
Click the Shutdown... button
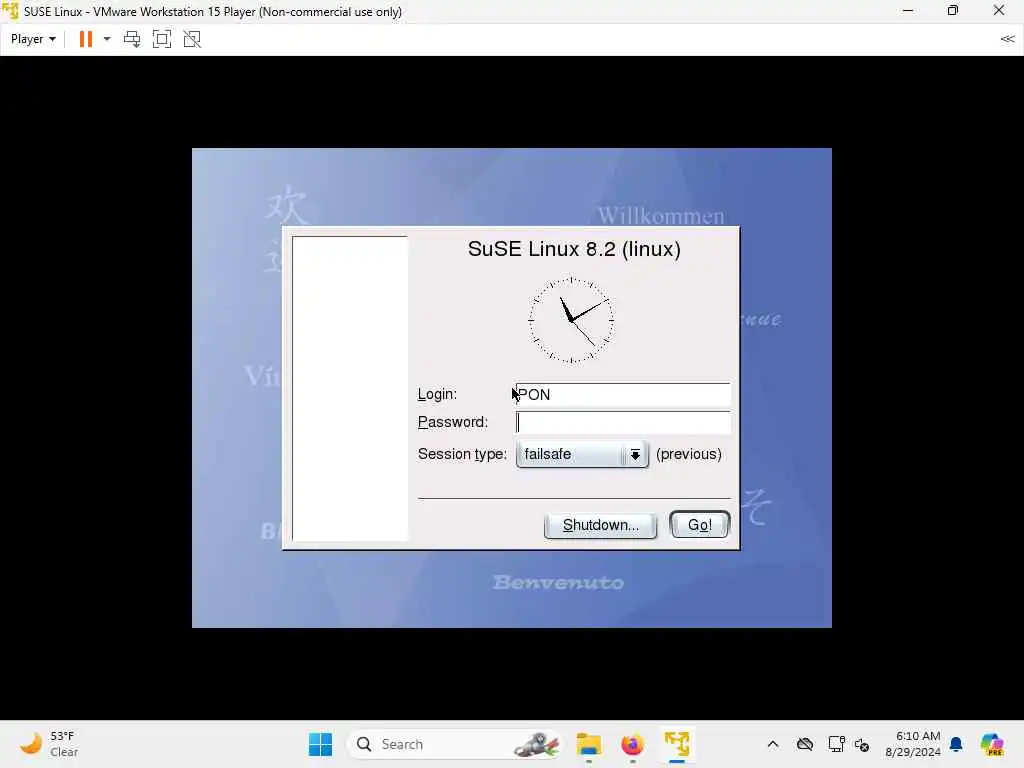pos(600,525)
